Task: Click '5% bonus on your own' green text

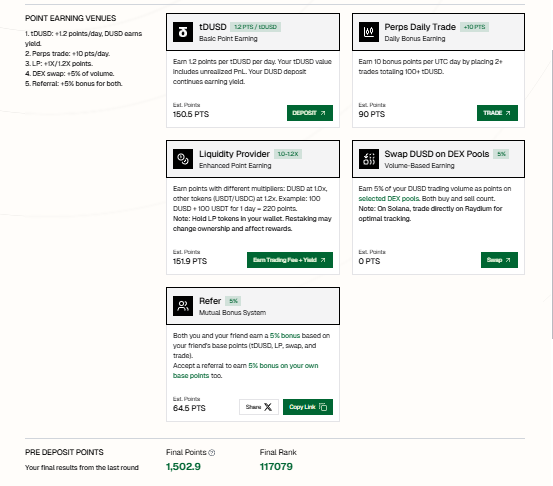Action: tap(283, 366)
